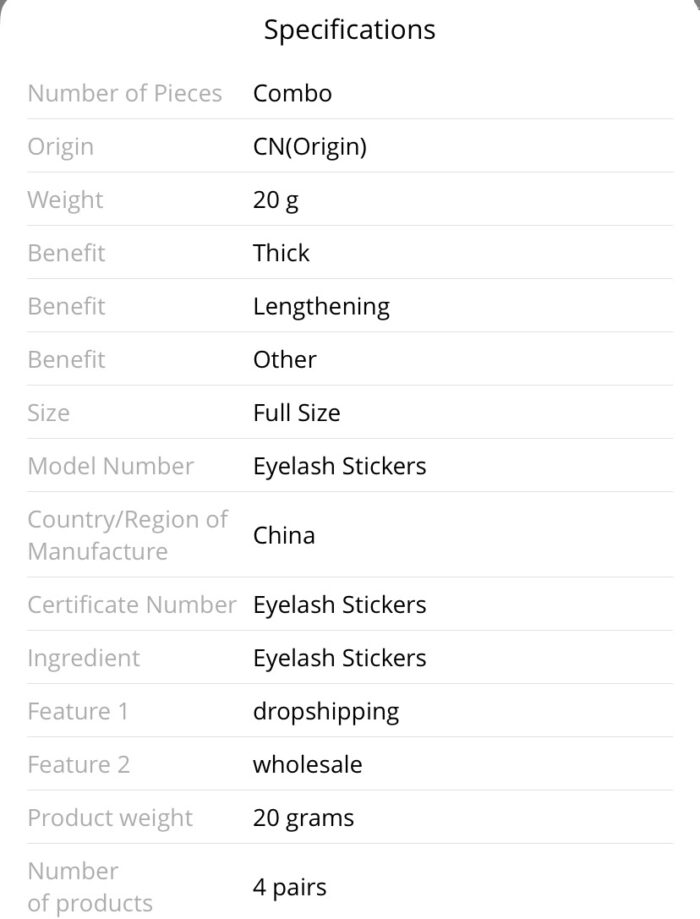Click the Lengthening benefit value
The height and width of the screenshot is (919, 700).
pyautogui.click(x=321, y=307)
